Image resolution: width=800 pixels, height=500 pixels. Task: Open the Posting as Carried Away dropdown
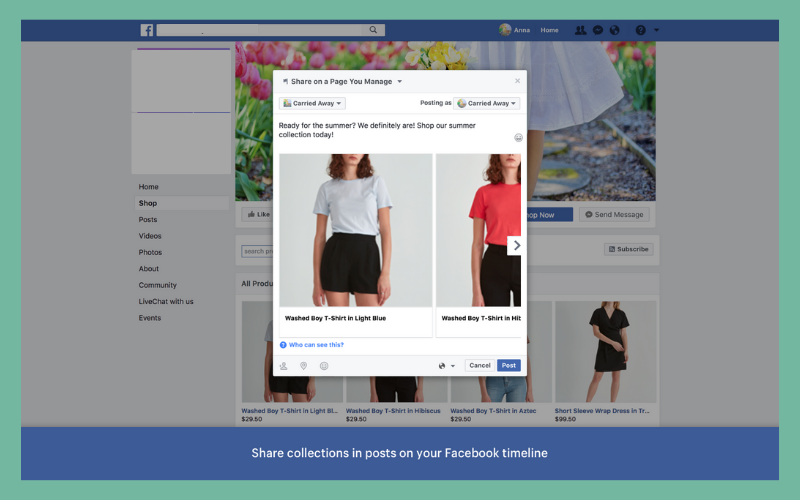coord(487,103)
